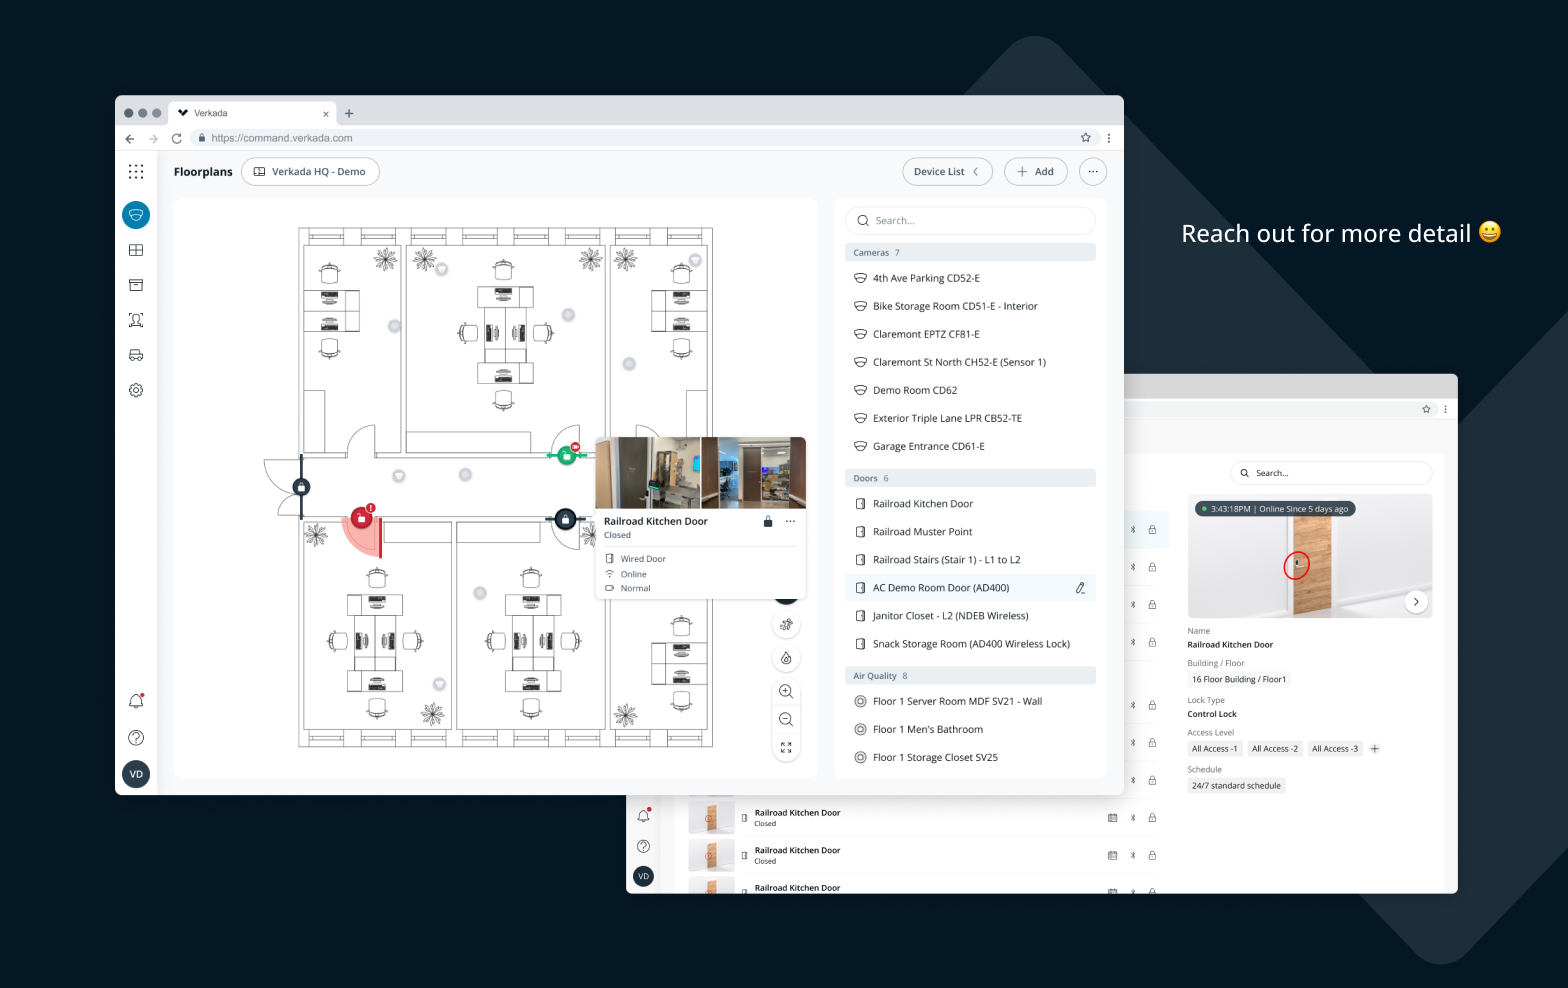1568x988 pixels.
Task: Open the vehicle icon in sidebar
Action: [x=136, y=355]
